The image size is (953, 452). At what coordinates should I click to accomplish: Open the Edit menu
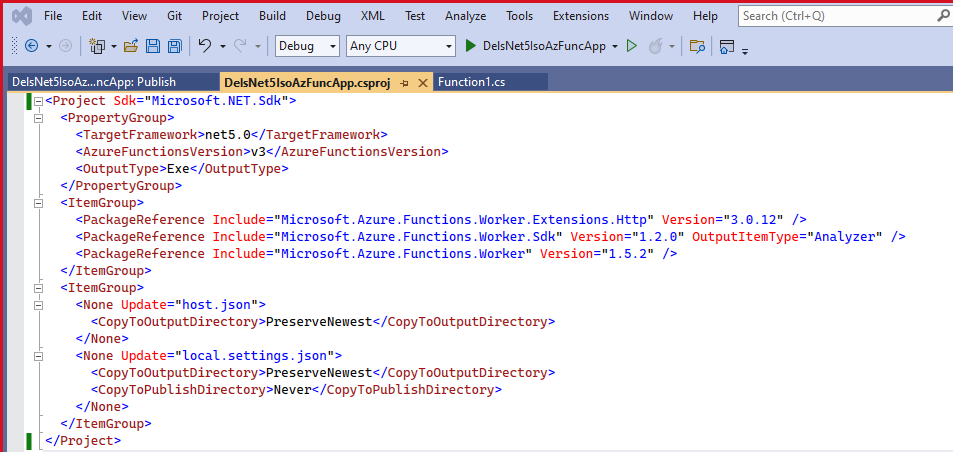pos(92,16)
